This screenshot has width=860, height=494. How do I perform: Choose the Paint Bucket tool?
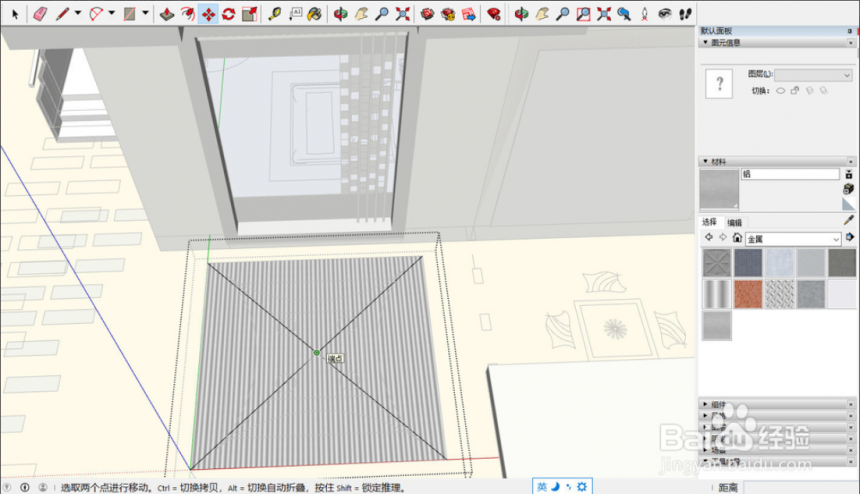[x=314, y=14]
